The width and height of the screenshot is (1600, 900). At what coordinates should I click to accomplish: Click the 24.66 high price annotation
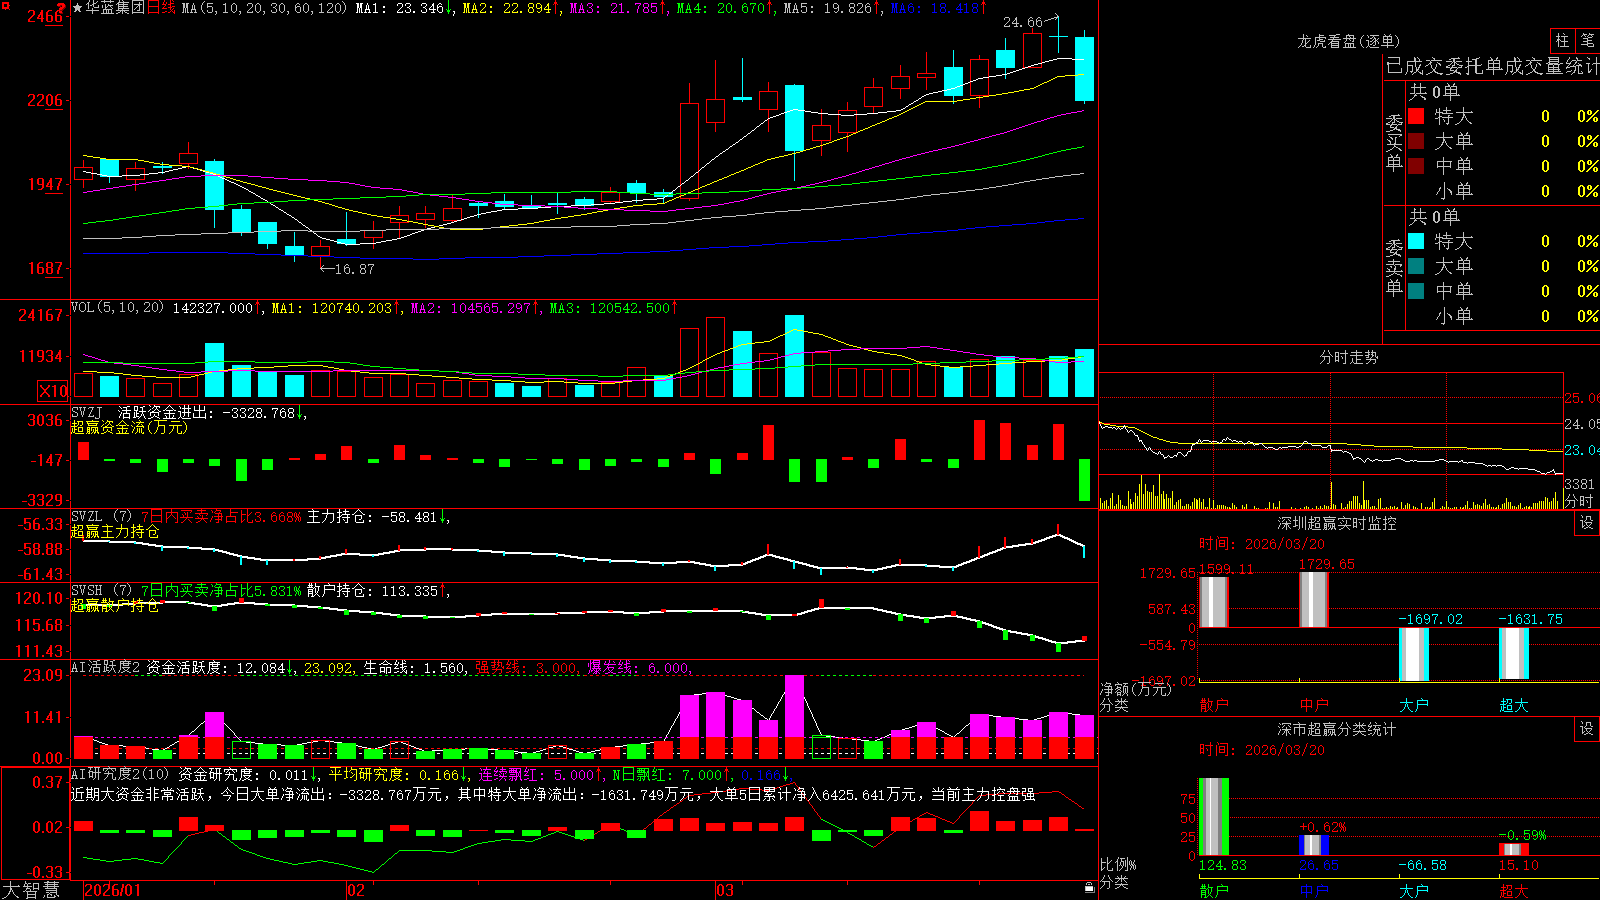click(x=1022, y=22)
